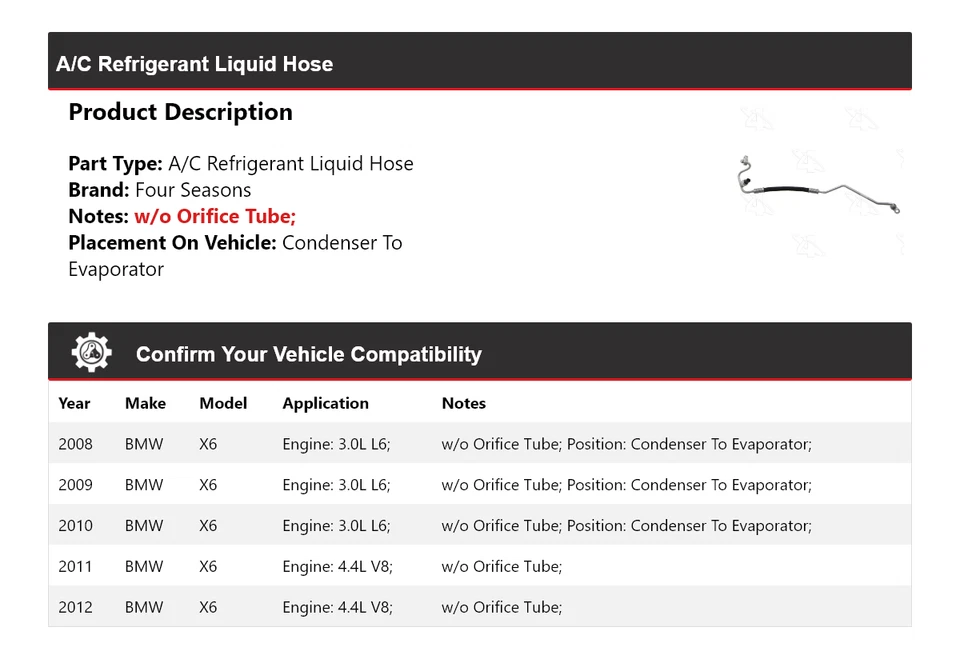Click the Make column header

coord(145,404)
